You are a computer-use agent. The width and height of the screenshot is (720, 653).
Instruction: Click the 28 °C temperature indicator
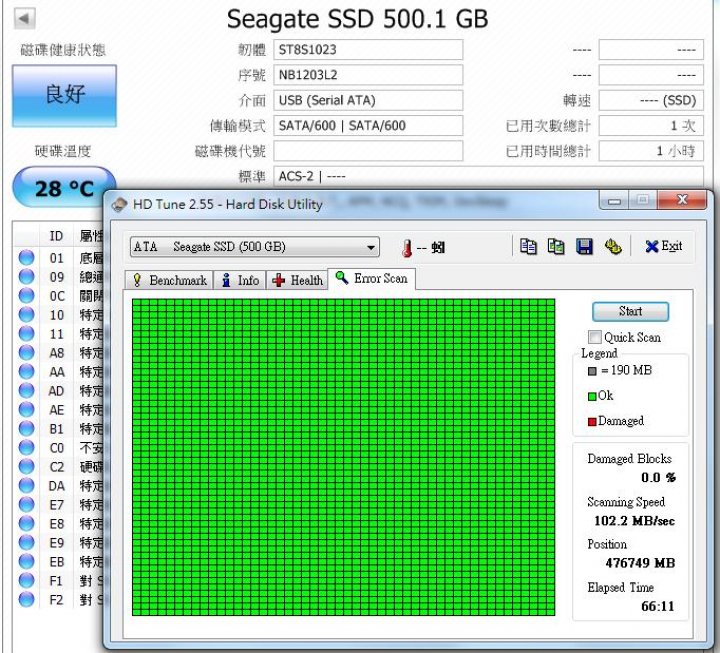[63, 188]
